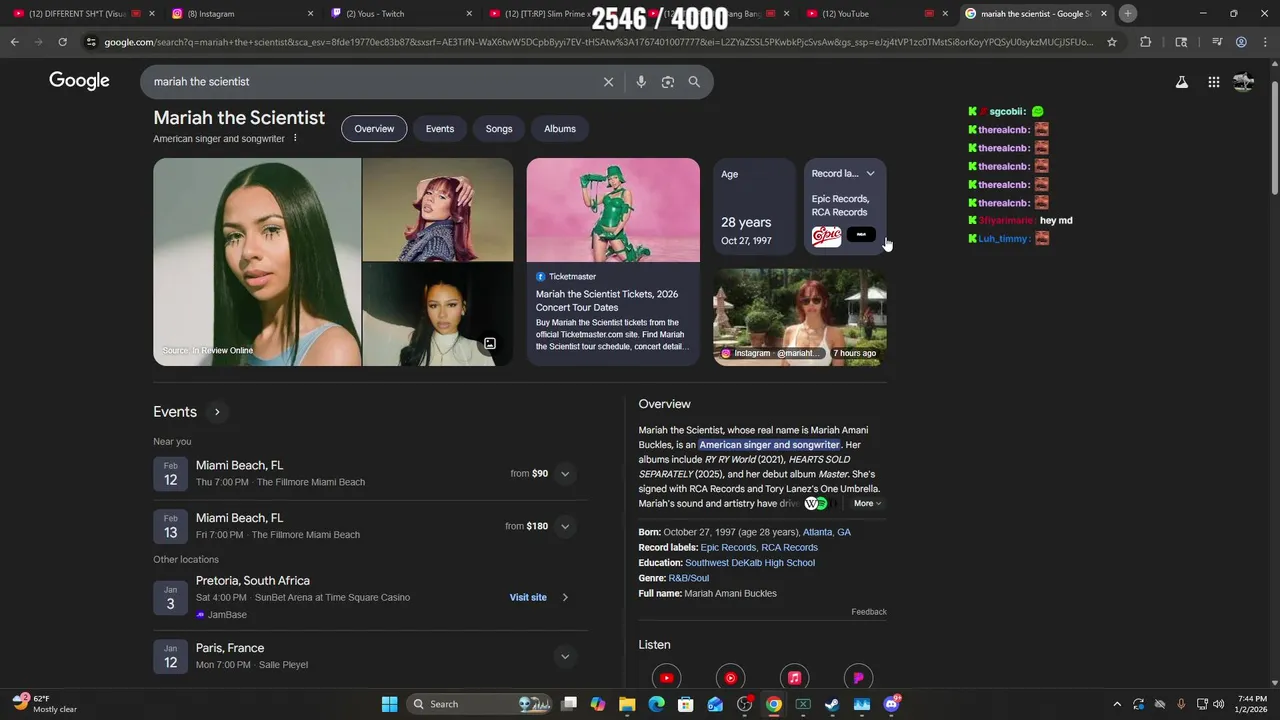Open the Google apps grid
The image size is (1280, 720).
[1213, 82]
